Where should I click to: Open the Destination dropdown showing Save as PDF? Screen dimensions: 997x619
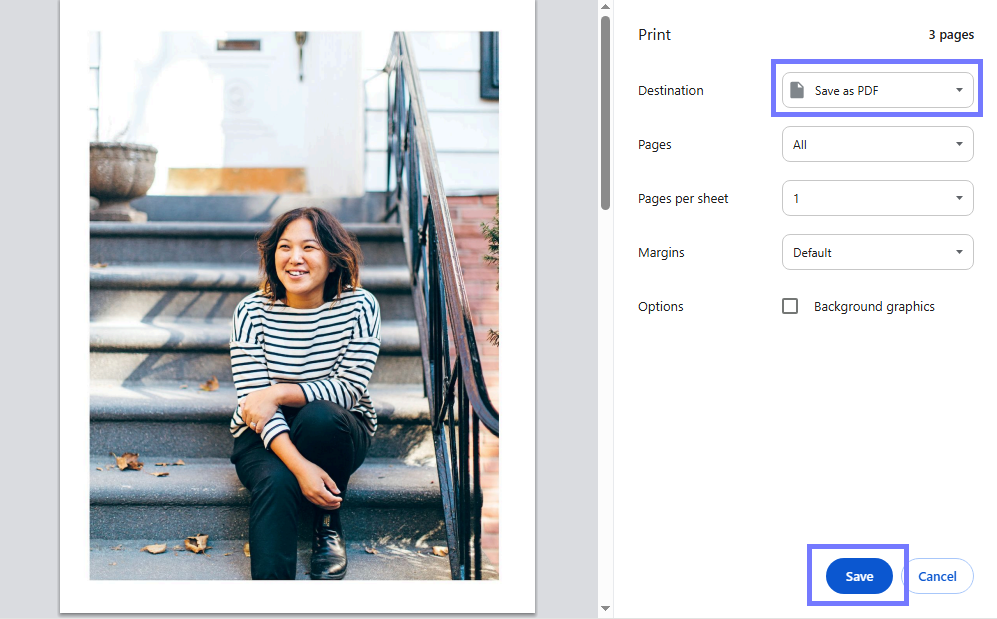pyautogui.click(x=877, y=90)
